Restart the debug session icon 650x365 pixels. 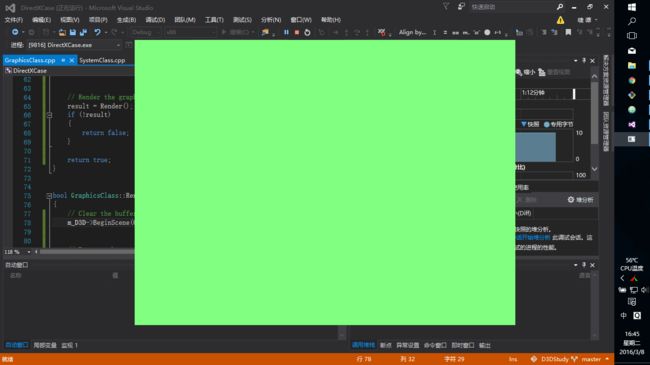point(307,32)
